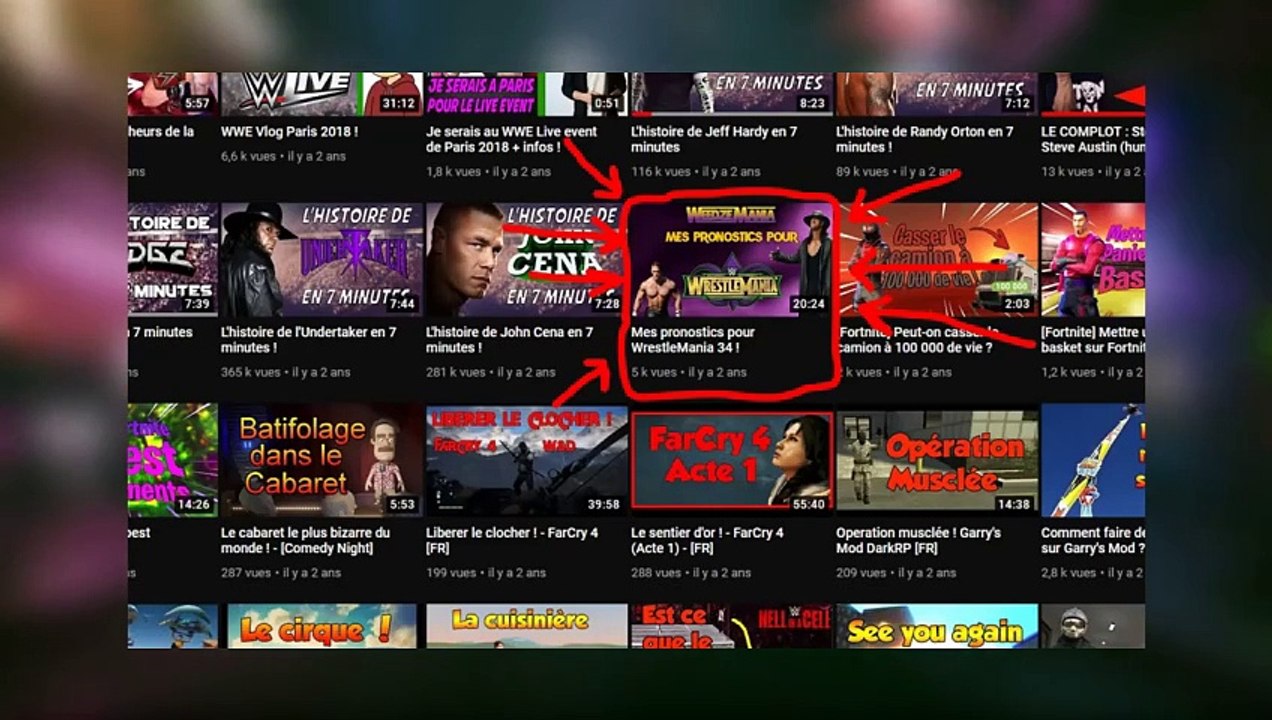The width and height of the screenshot is (1272, 720).
Task: Open "L'histoire de John Cena en 7 minutes" title
Action: coord(509,340)
